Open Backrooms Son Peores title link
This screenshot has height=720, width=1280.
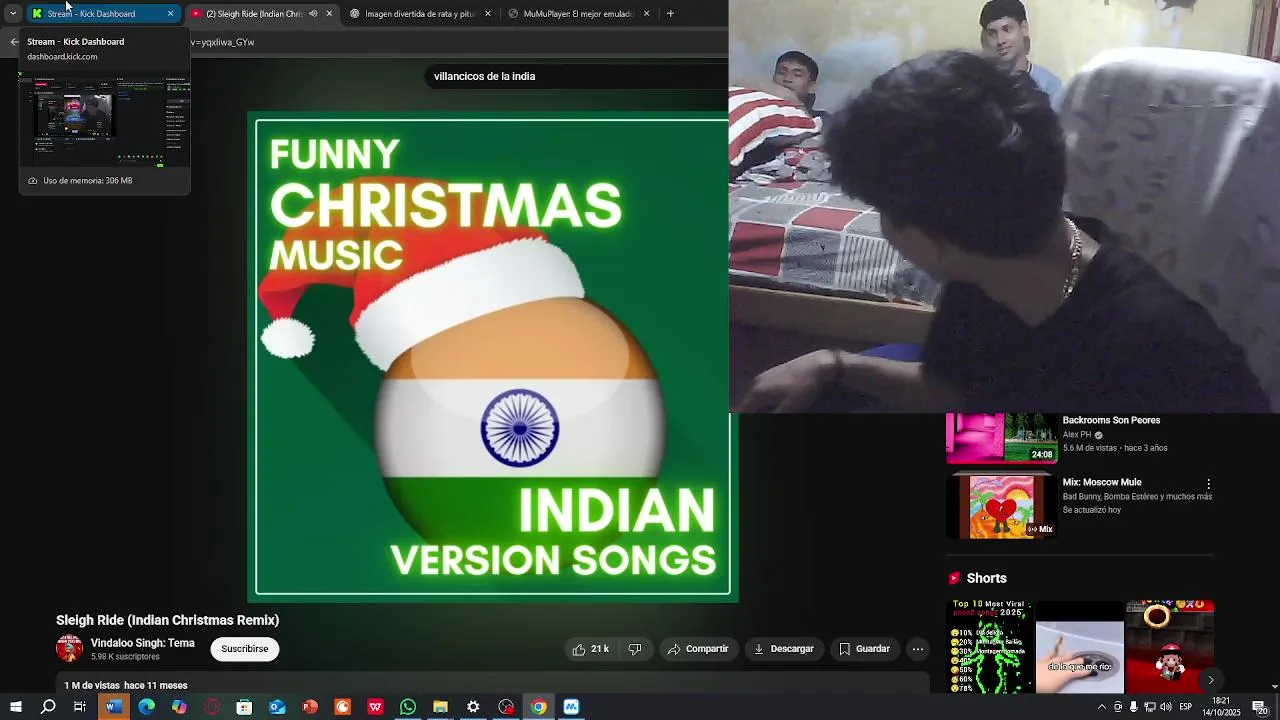[1111, 420]
